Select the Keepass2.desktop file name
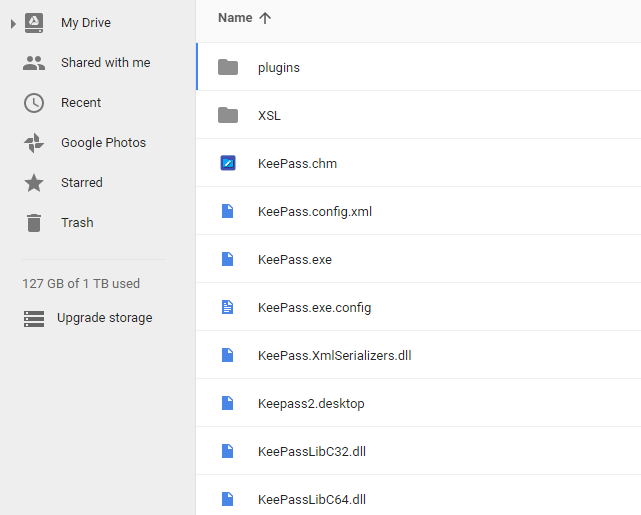This screenshot has height=515, width=641. pyautogui.click(x=311, y=403)
